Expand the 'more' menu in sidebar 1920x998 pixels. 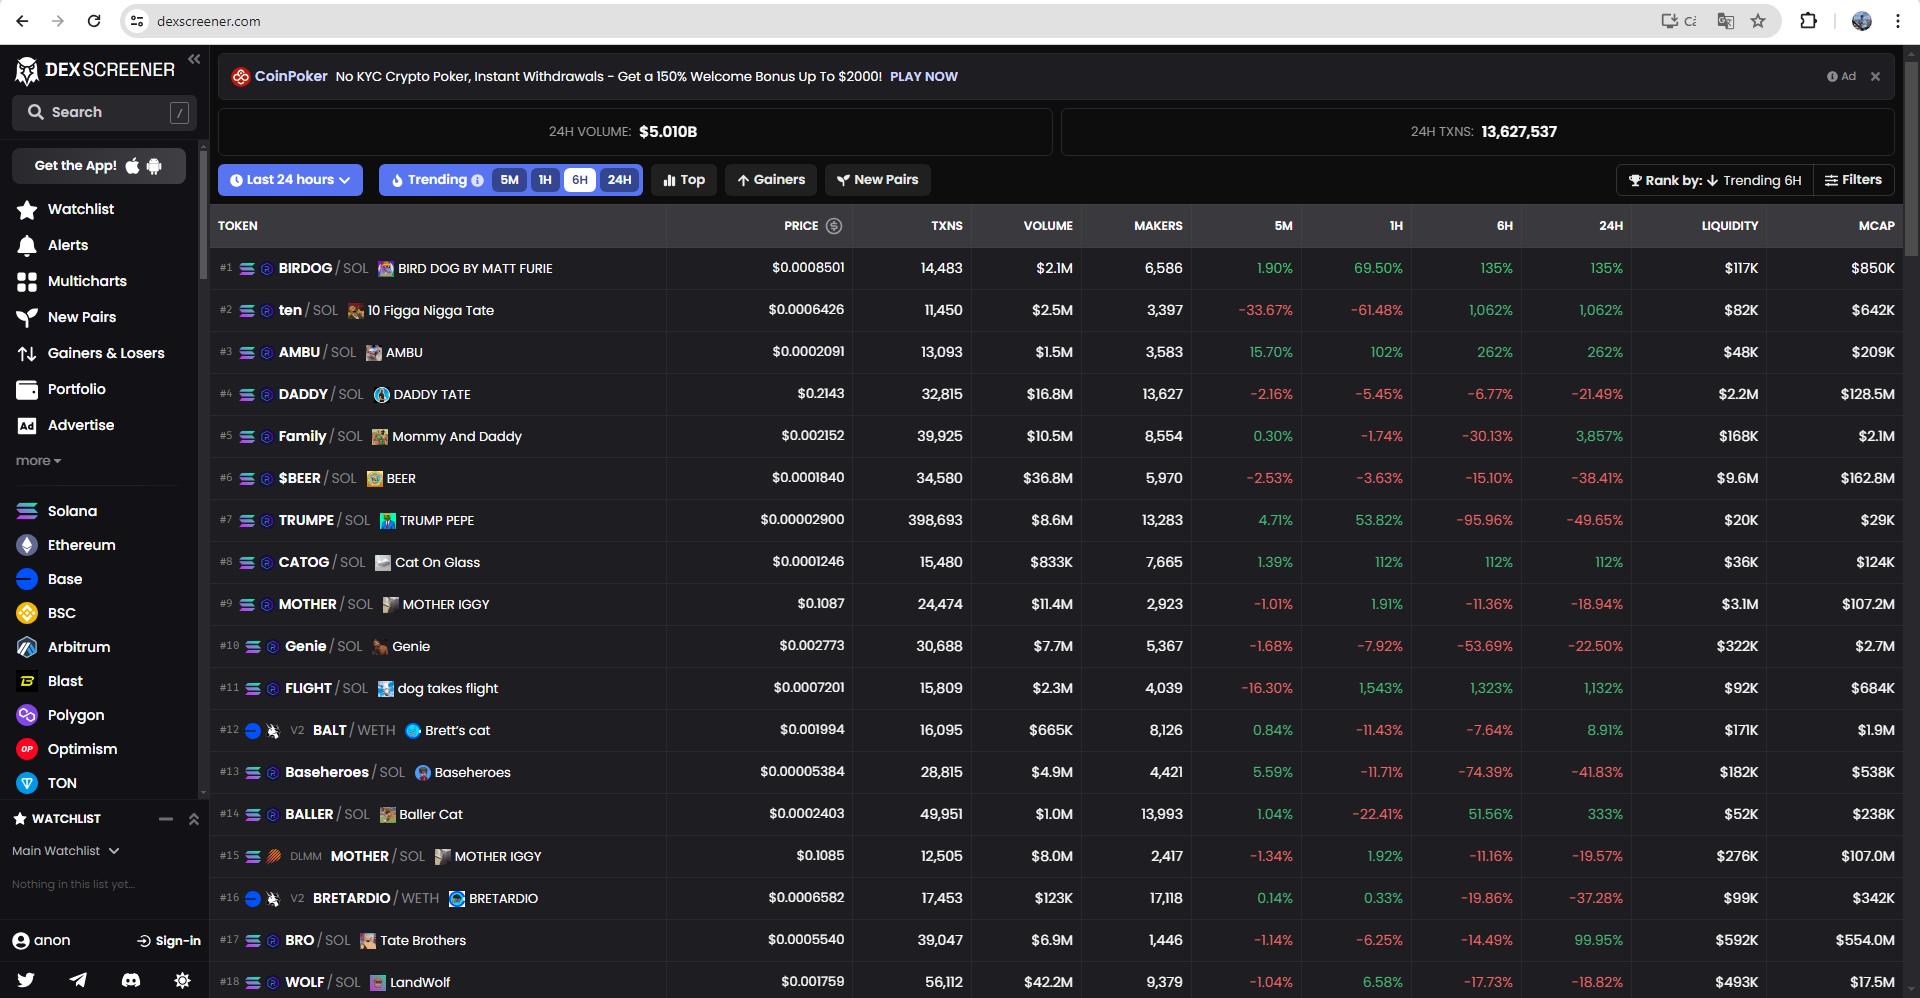pyautogui.click(x=38, y=461)
